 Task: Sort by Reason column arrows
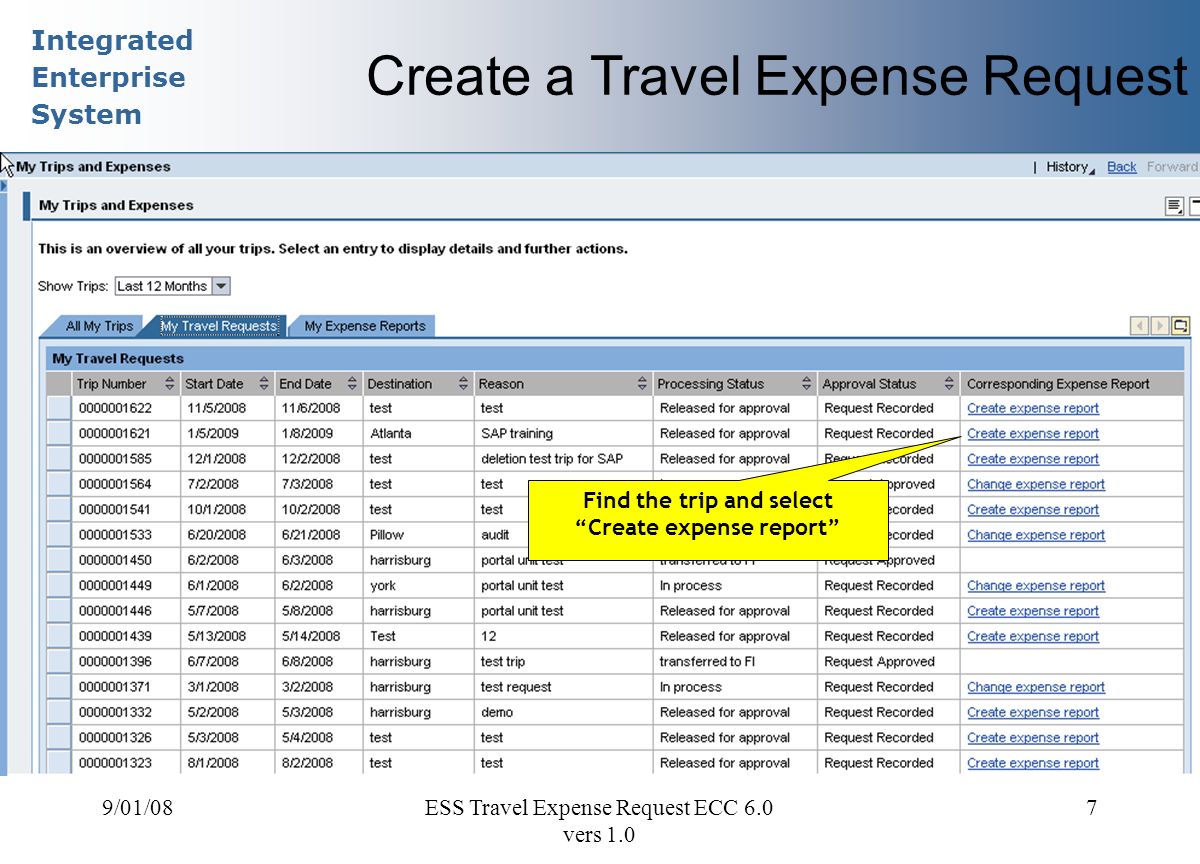click(642, 384)
